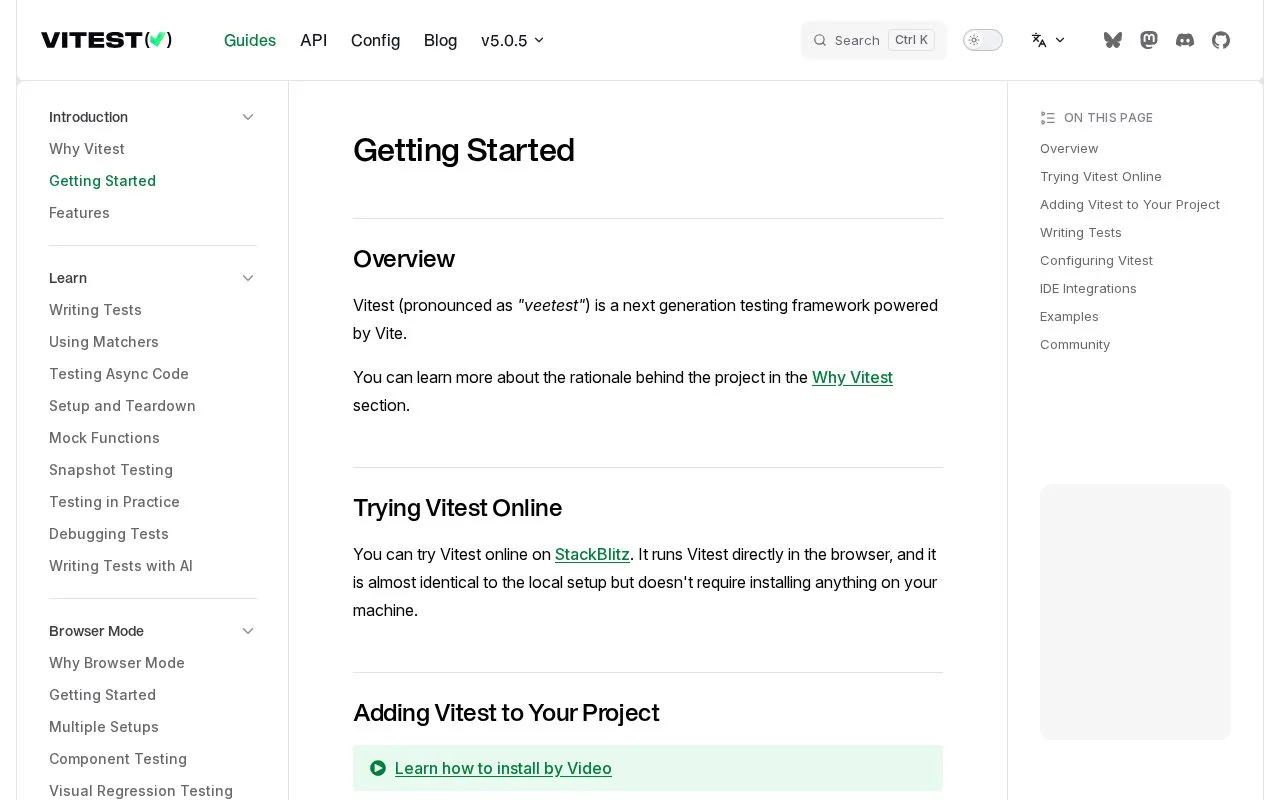Open the GitHub repository icon
The height and width of the screenshot is (800, 1280).
1221,40
